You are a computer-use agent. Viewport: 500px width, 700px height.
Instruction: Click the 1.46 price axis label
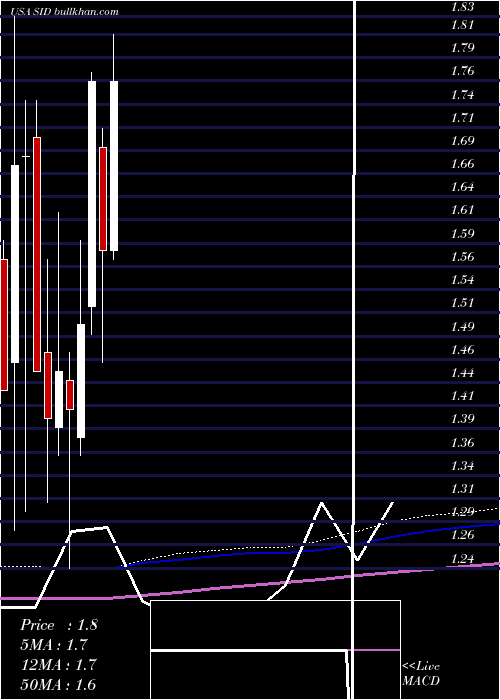click(462, 349)
